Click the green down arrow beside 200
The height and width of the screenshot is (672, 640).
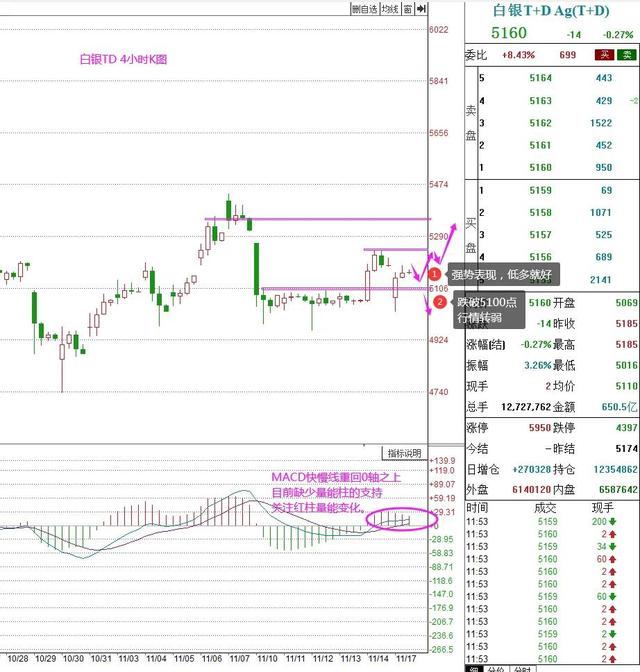tap(613, 522)
